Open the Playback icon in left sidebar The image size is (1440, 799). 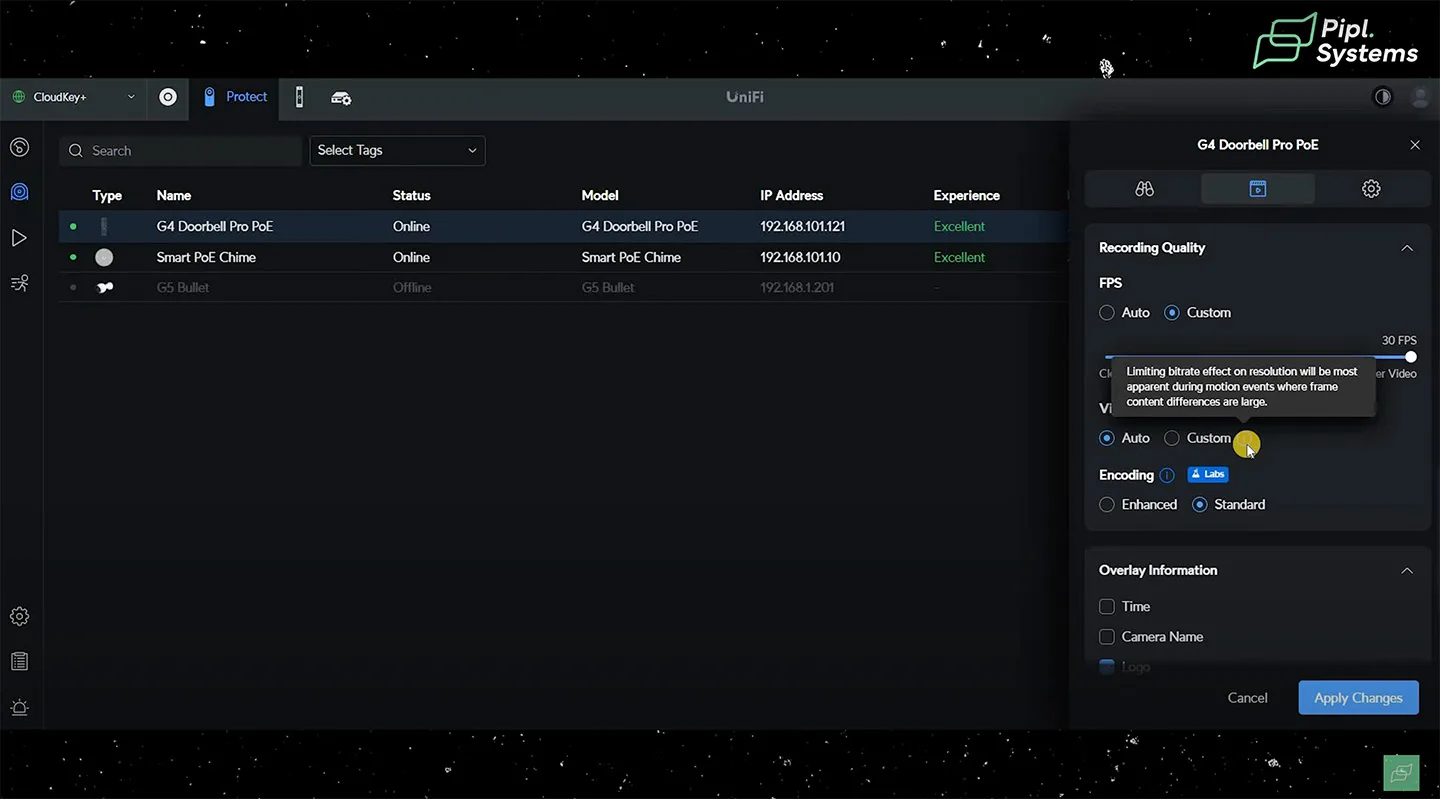pyautogui.click(x=19, y=238)
